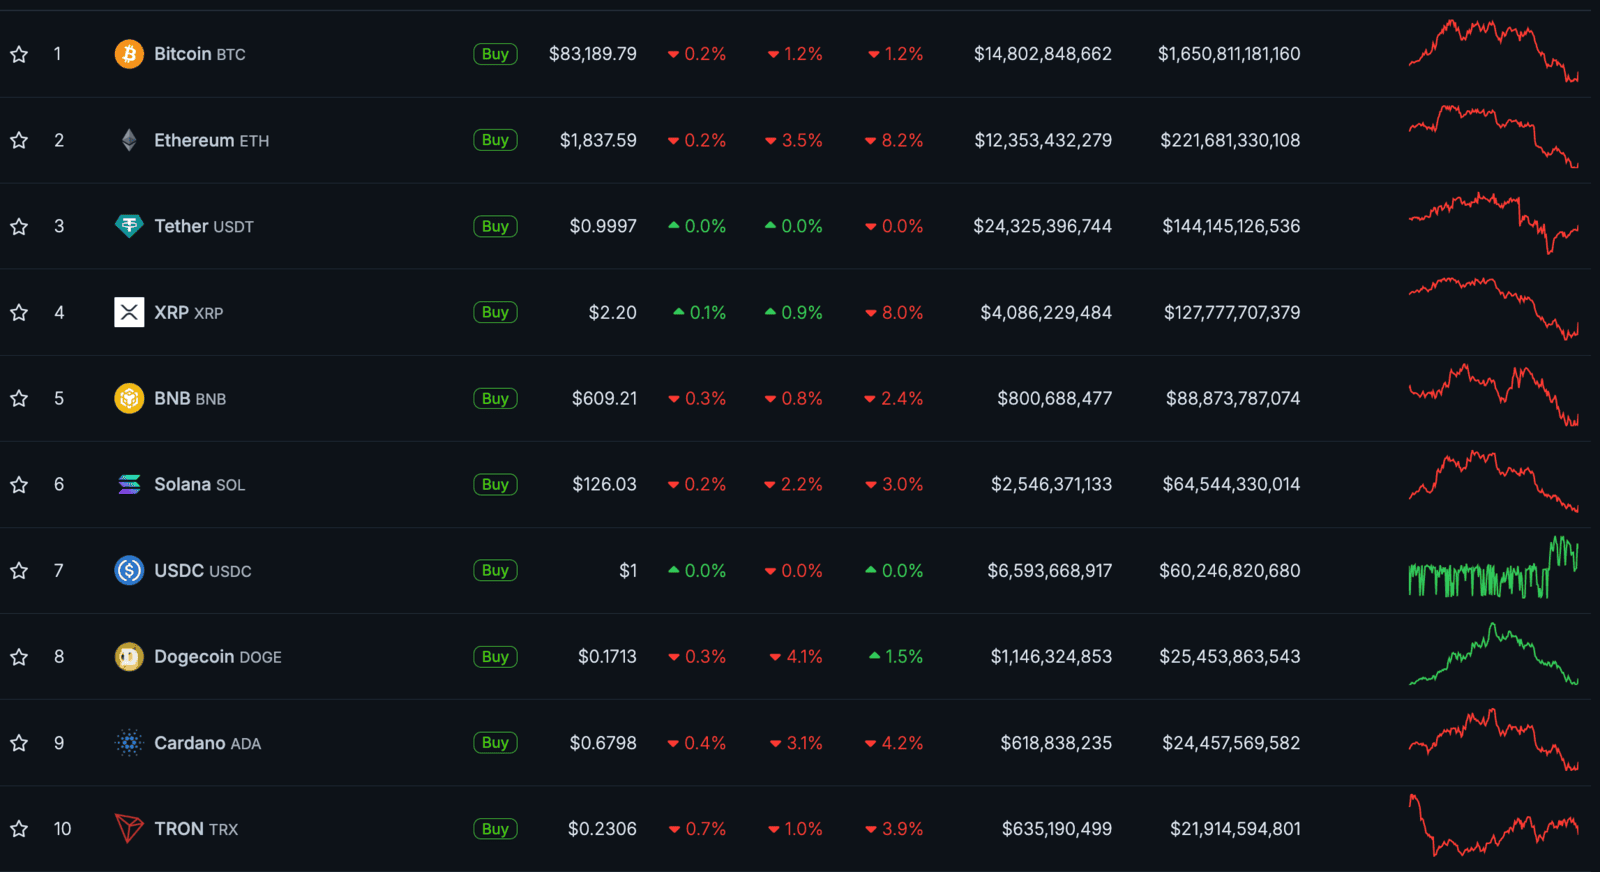Click XRP price $2.20
1600x872 pixels.
[x=613, y=312]
